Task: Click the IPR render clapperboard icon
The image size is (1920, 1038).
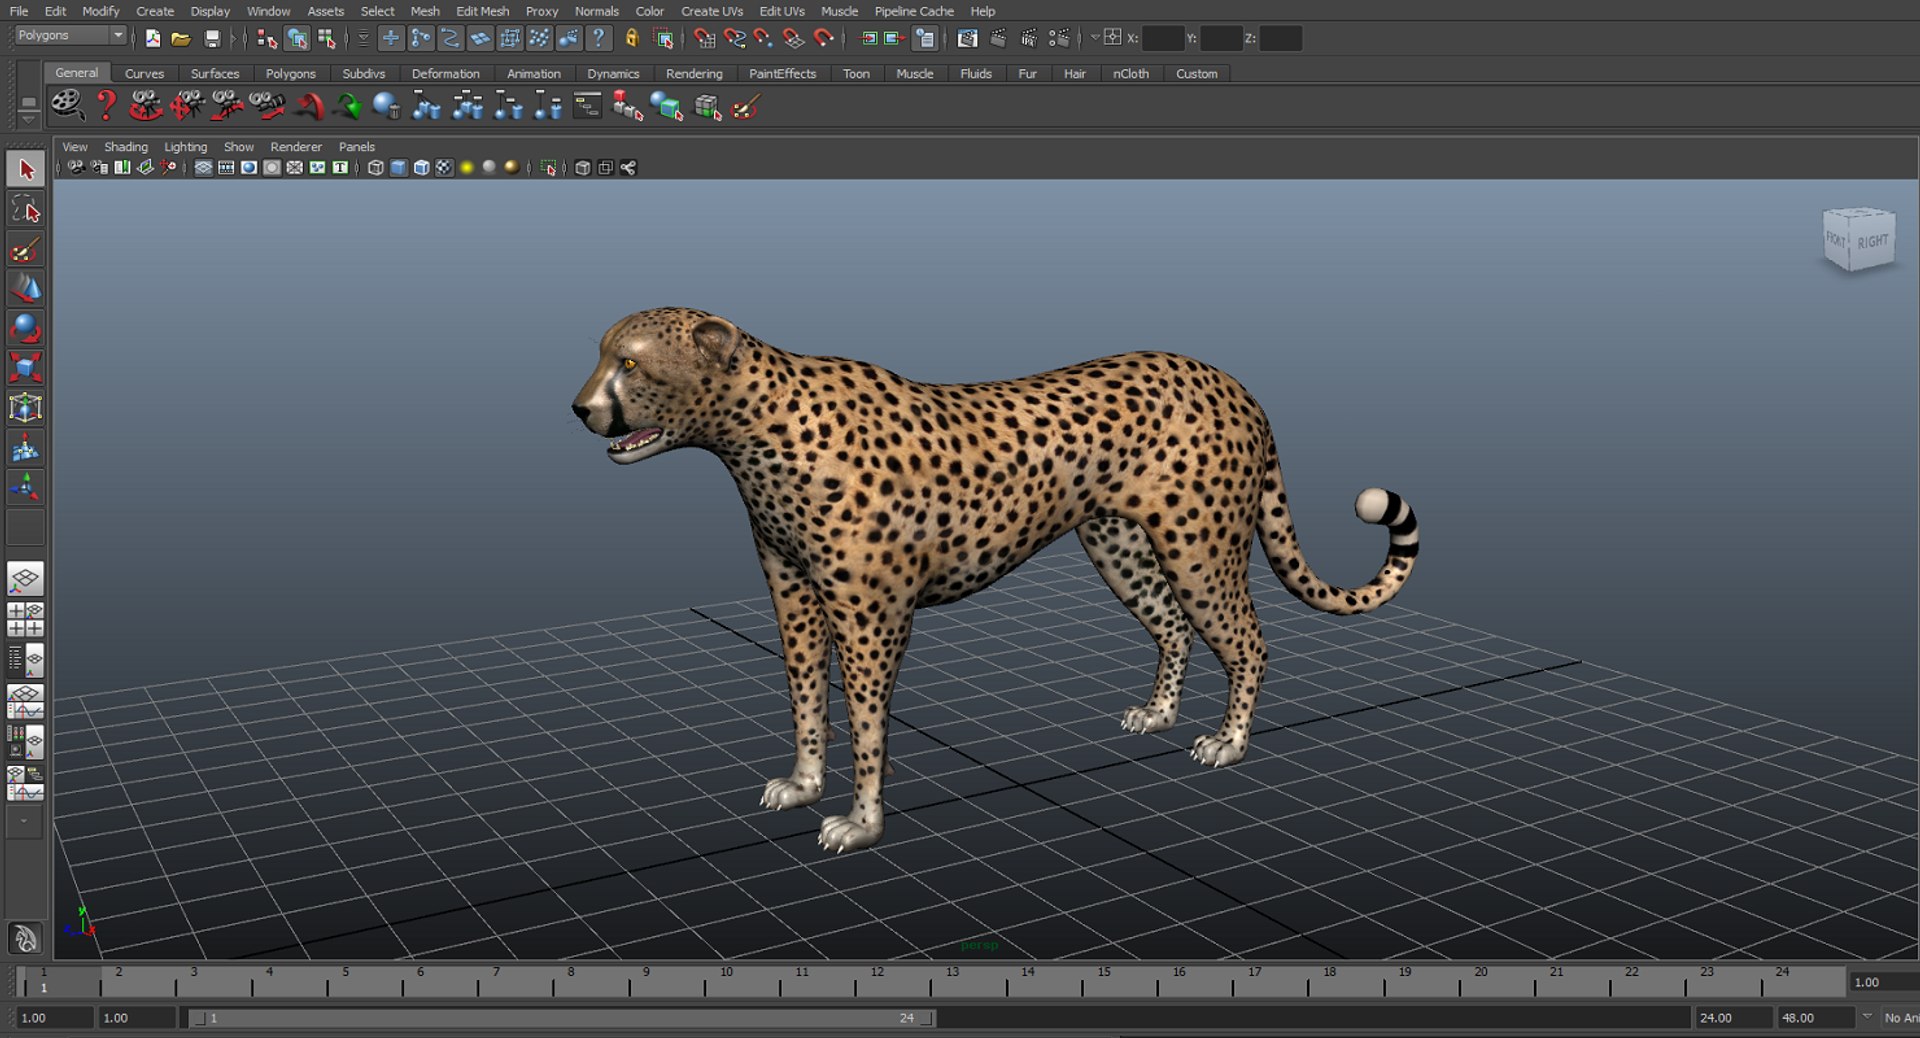Action: pyautogui.click(x=1029, y=38)
